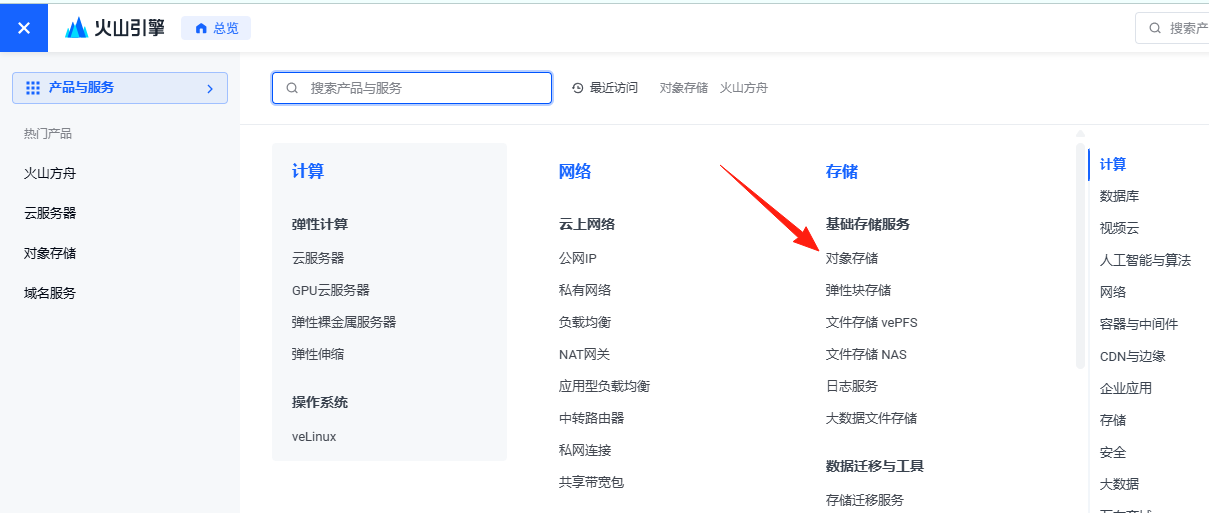Image resolution: width=1209 pixels, height=513 pixels.
Task: Open the recently visited 火山方舟 shortcut
Action: click(744, 88)
